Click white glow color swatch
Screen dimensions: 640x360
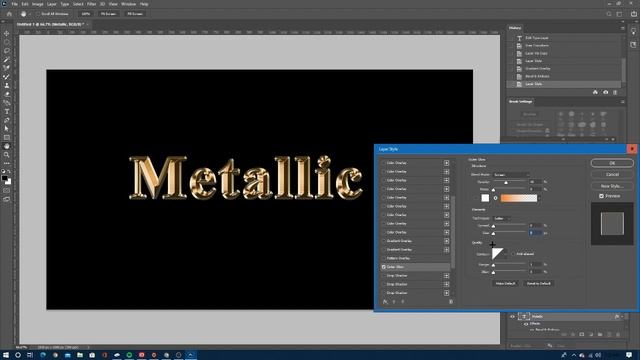485,198
